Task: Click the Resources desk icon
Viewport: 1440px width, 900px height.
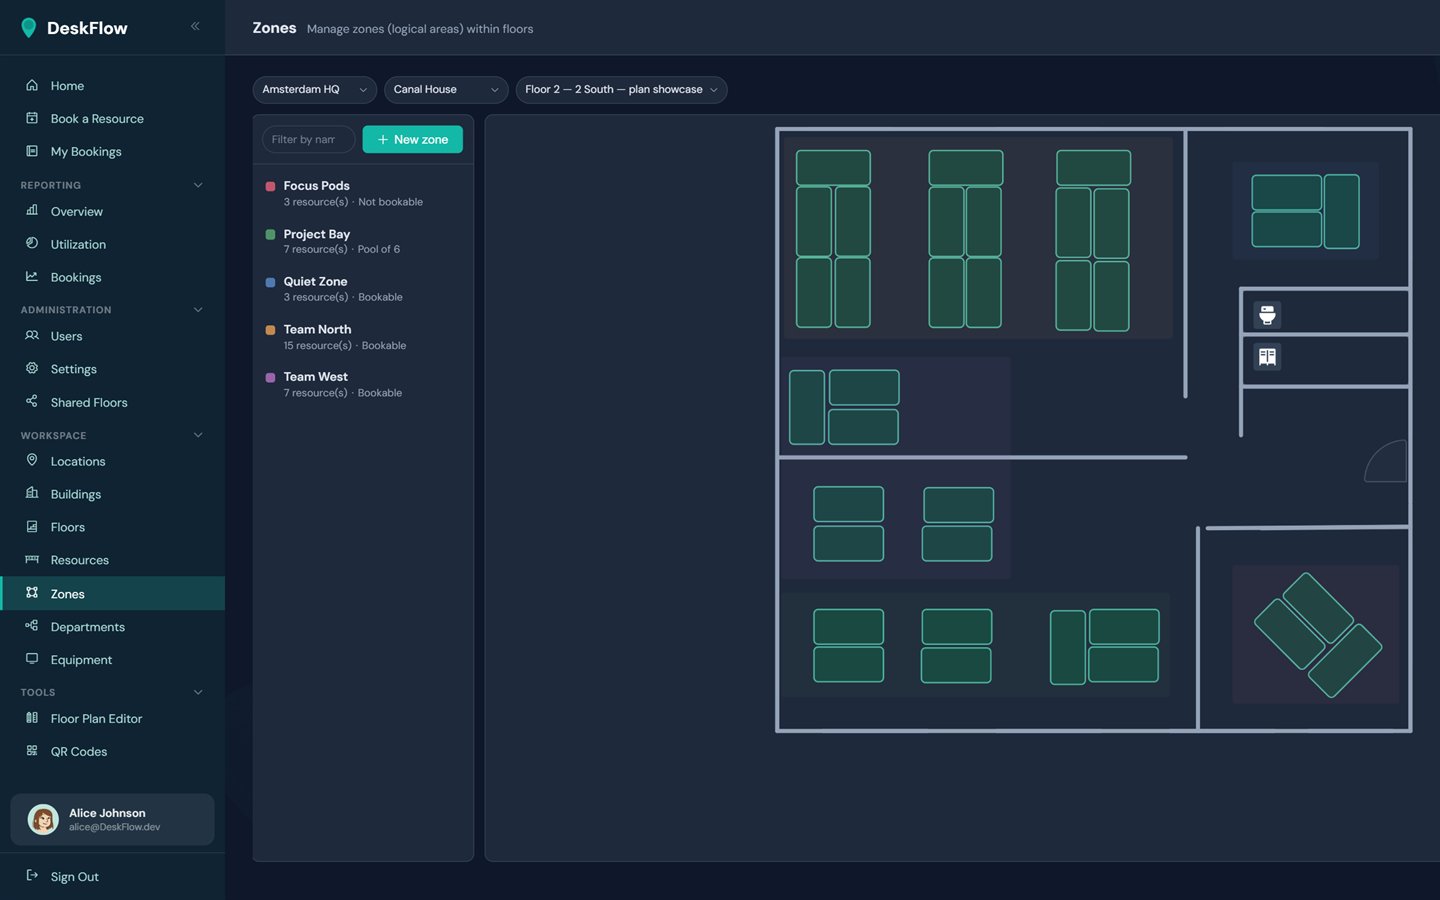Action: (32, 560)
